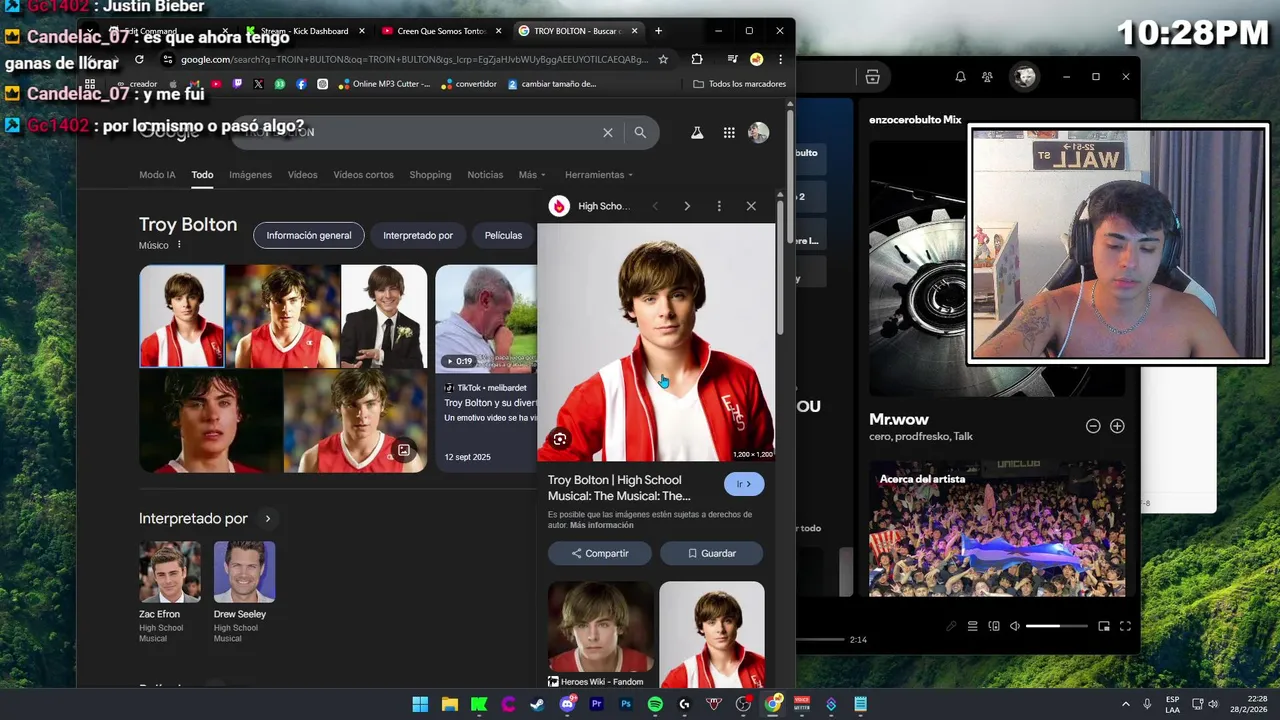
Task: Switch Spotify to full screen view
Action: tap(1125, 626)
